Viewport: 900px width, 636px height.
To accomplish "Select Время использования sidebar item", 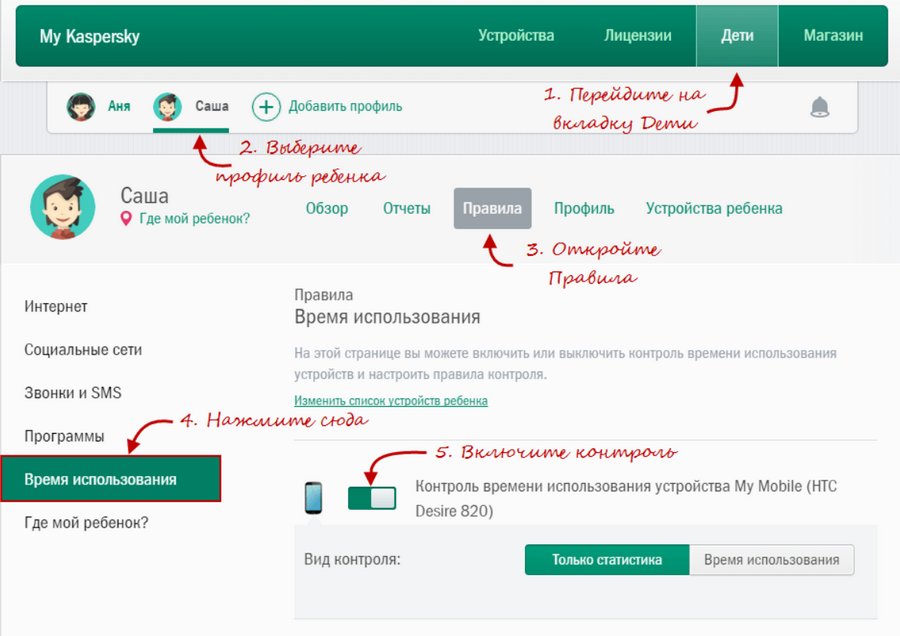I will tap(111, 479).
